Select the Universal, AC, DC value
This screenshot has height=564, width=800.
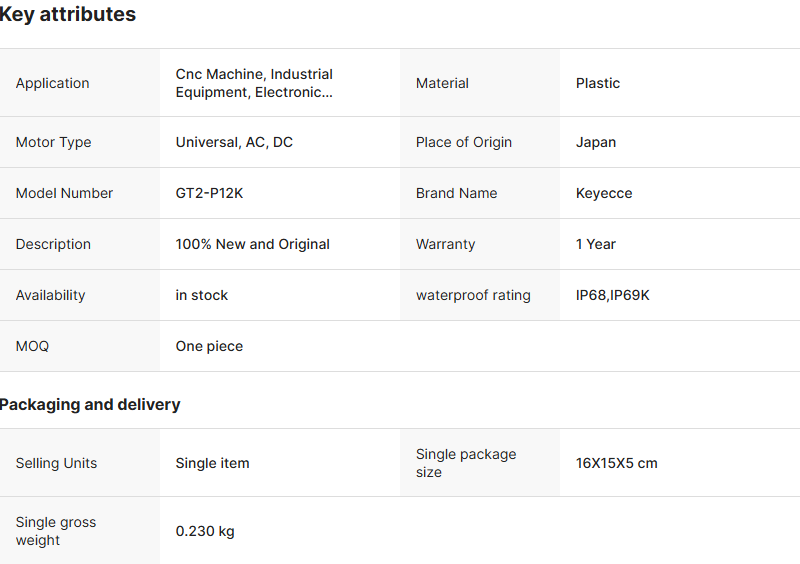[234, 142]
